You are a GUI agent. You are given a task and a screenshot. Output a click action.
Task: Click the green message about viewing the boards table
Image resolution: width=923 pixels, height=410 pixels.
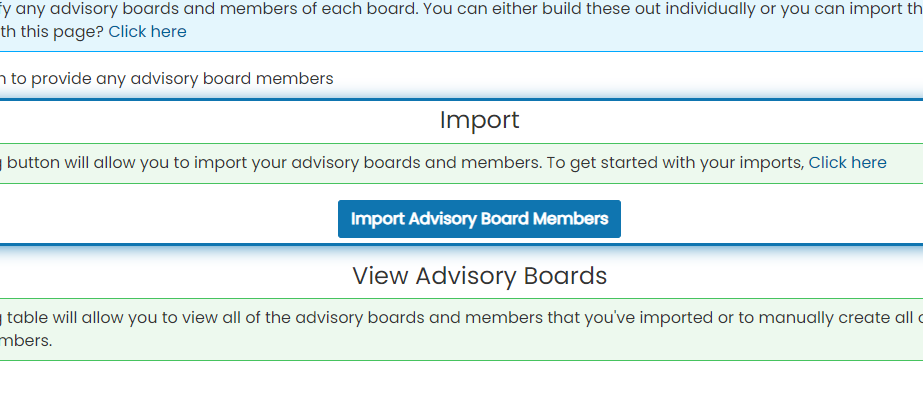coord(462,329)
